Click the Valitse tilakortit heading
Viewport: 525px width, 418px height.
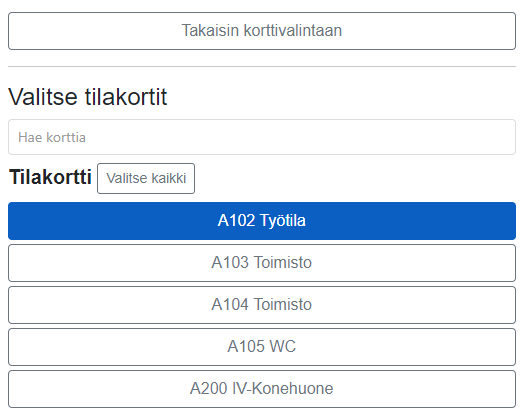[x=88, y=97]
